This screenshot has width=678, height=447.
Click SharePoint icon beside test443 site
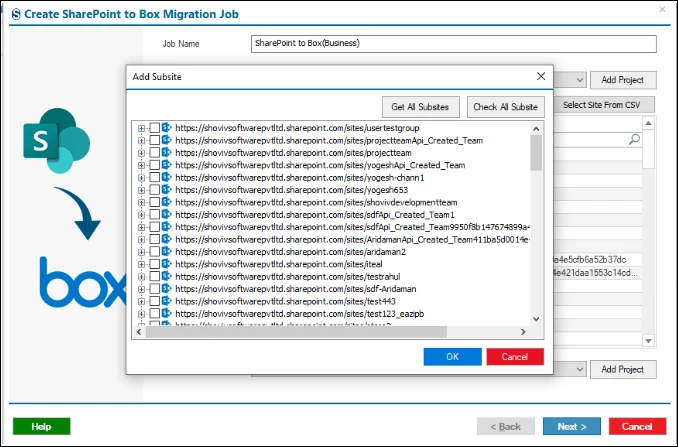click(166, 301)
